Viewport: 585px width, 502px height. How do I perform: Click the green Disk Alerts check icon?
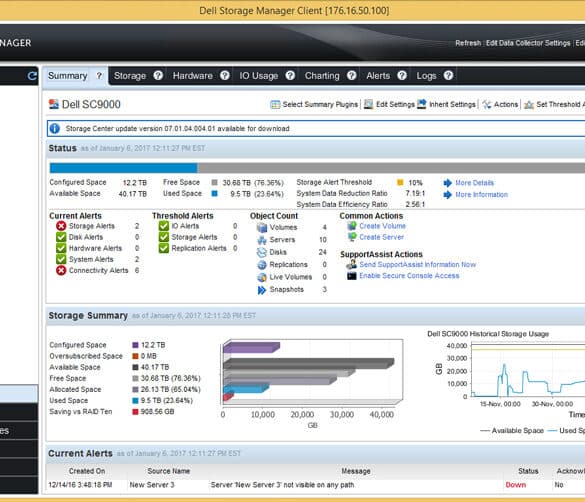coord(61,237)
